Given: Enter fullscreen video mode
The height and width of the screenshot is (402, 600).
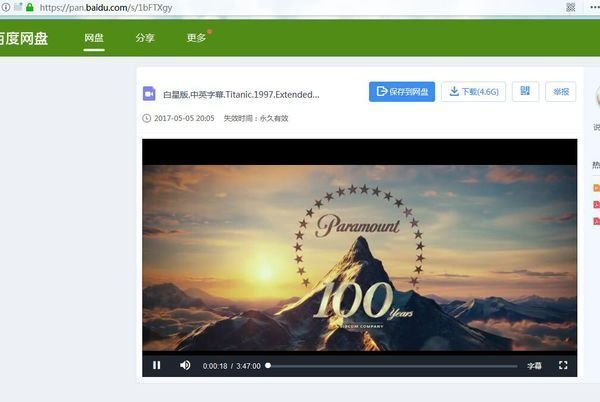Looking at the screenshot, I should coord(563,365).
